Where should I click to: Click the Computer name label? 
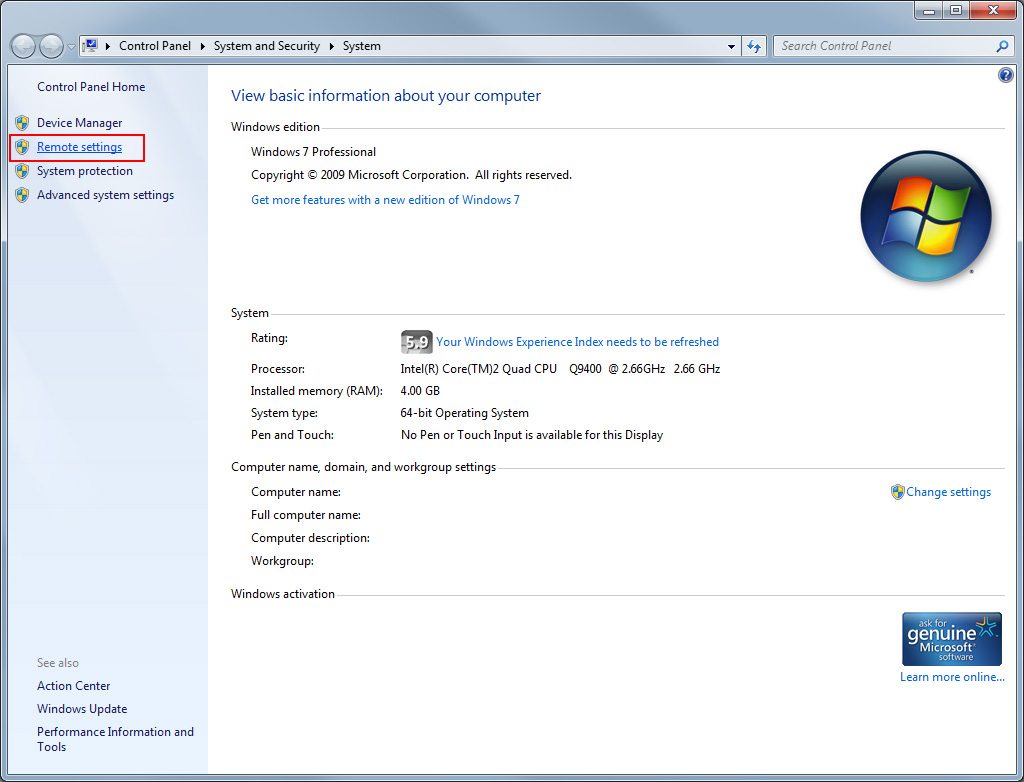click(x=296, y=492)
